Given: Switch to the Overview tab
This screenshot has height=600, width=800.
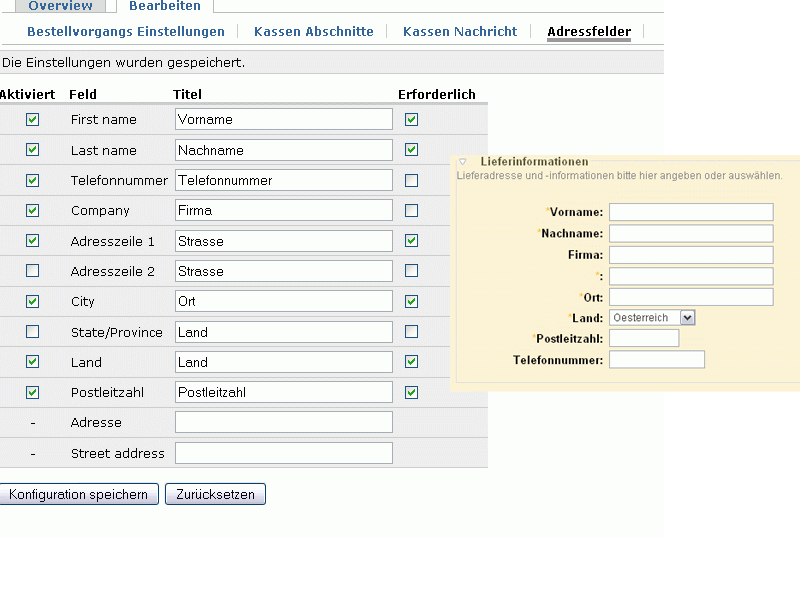Looking at the screenshot, I should (x=60, y=6).
